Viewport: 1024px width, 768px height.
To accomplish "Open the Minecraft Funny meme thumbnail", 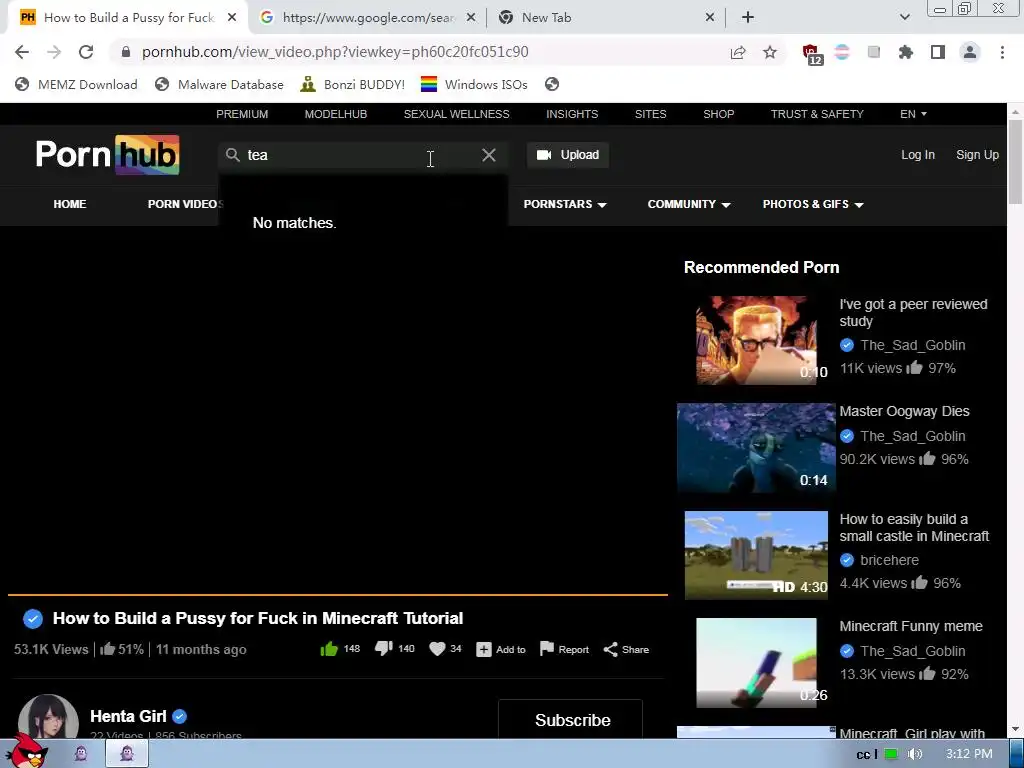I will point(756,662).
